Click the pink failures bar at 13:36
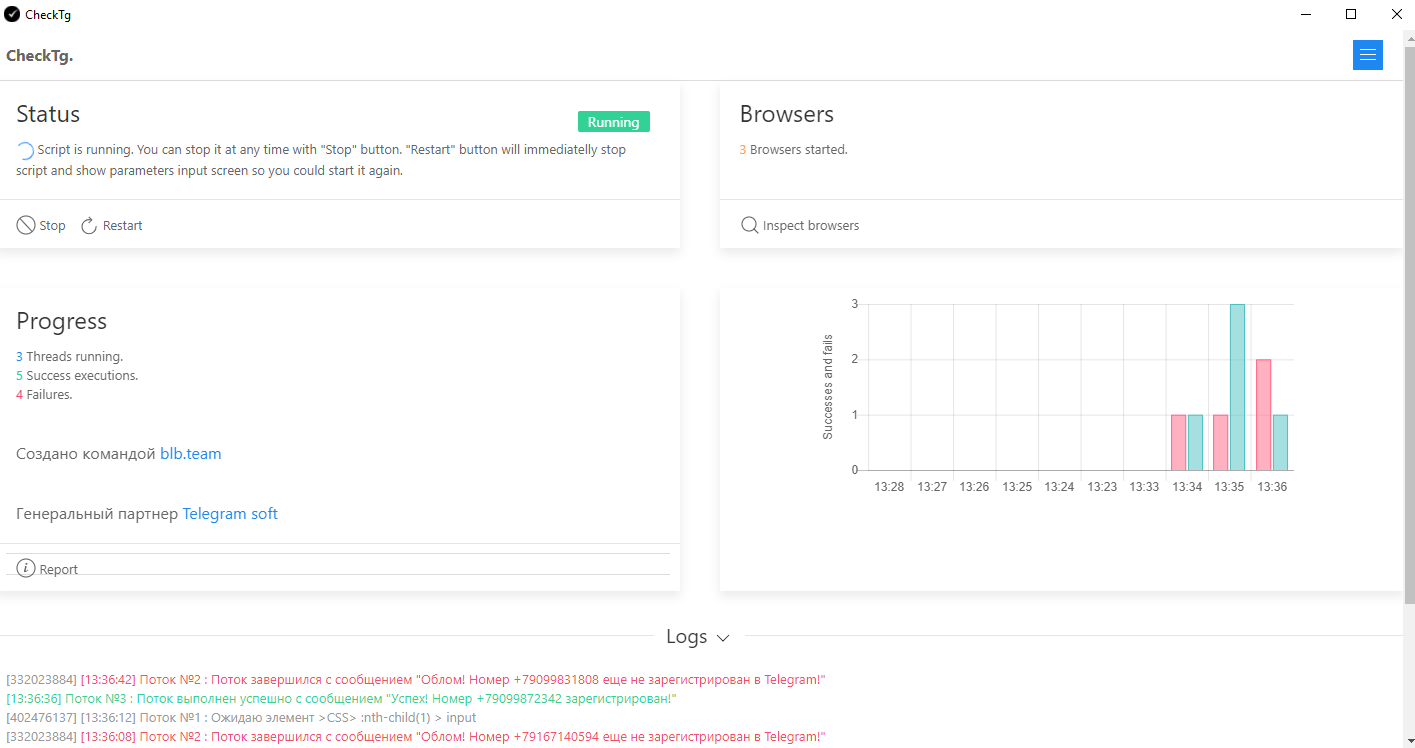1415x748 pixels. pyautogui.click(x=1263, y=415)
